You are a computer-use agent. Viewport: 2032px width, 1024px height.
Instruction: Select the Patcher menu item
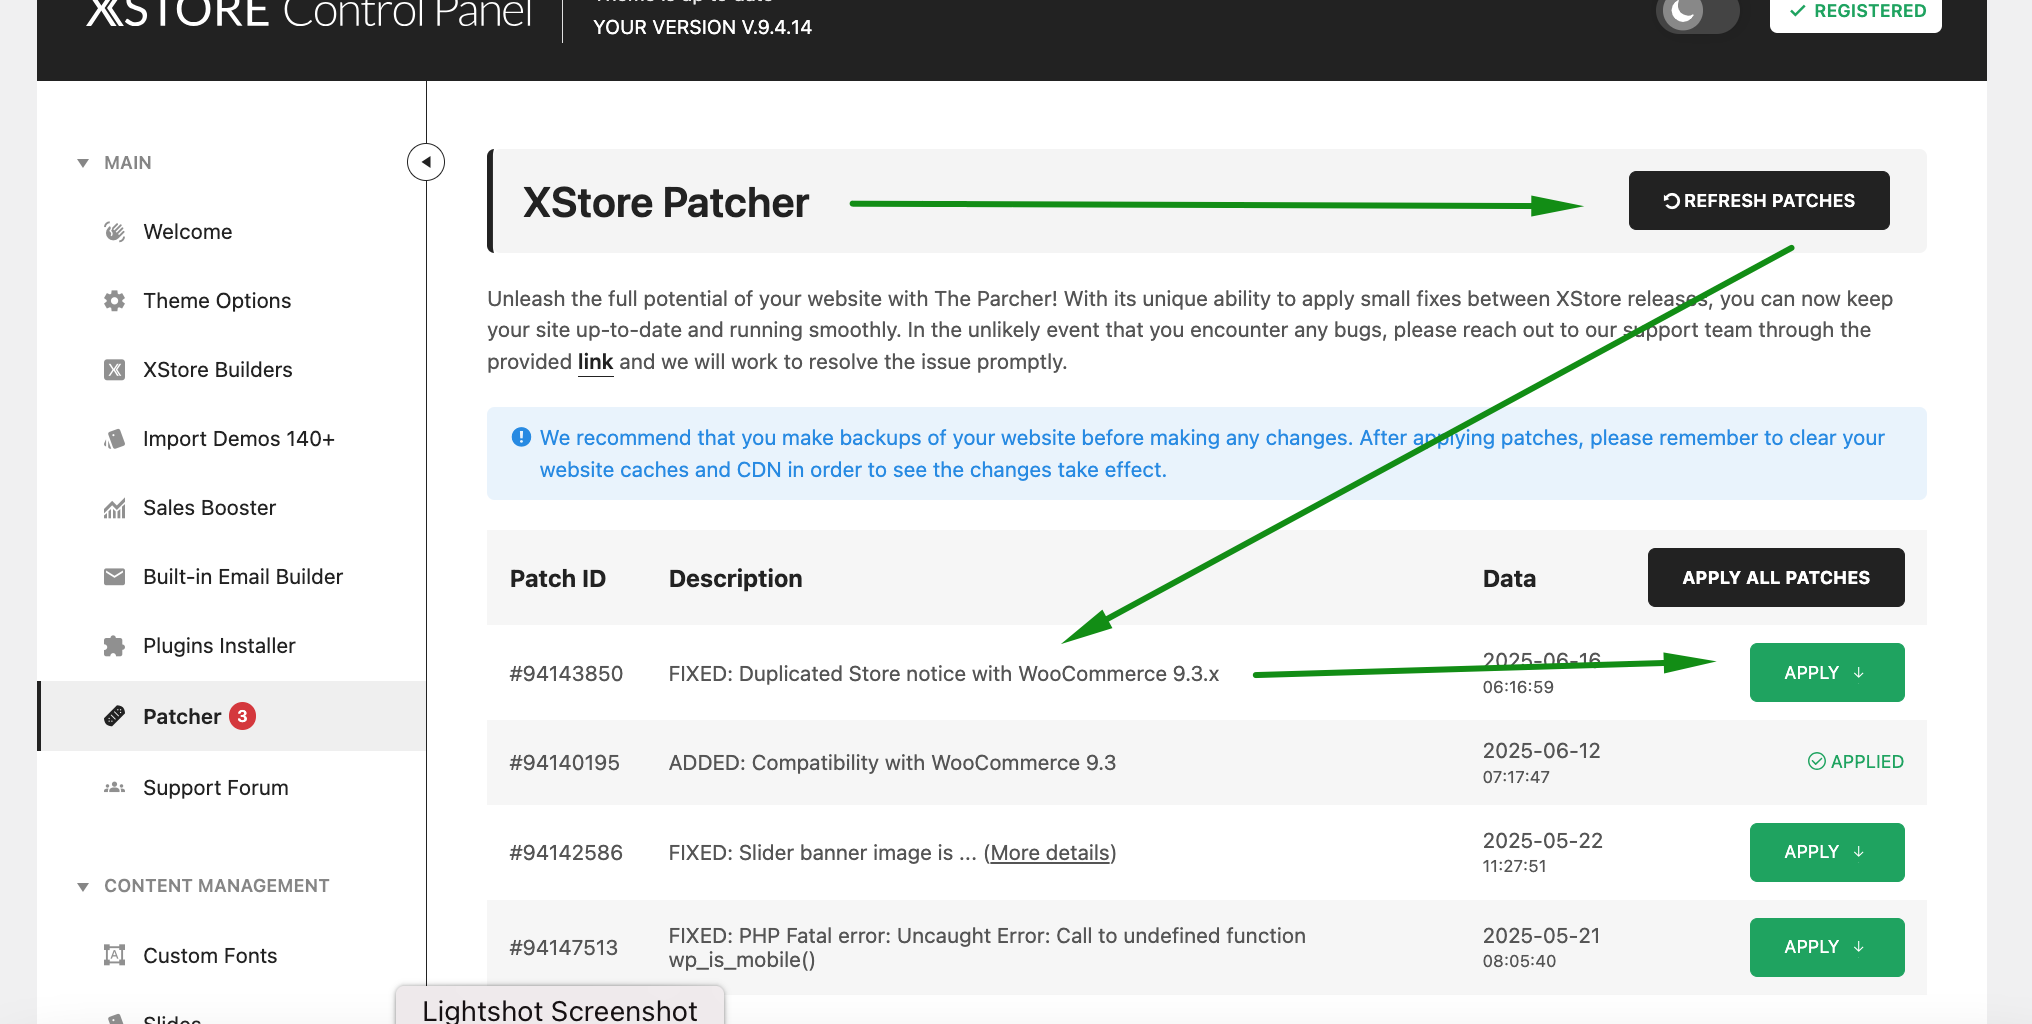[x=232, y=716]
